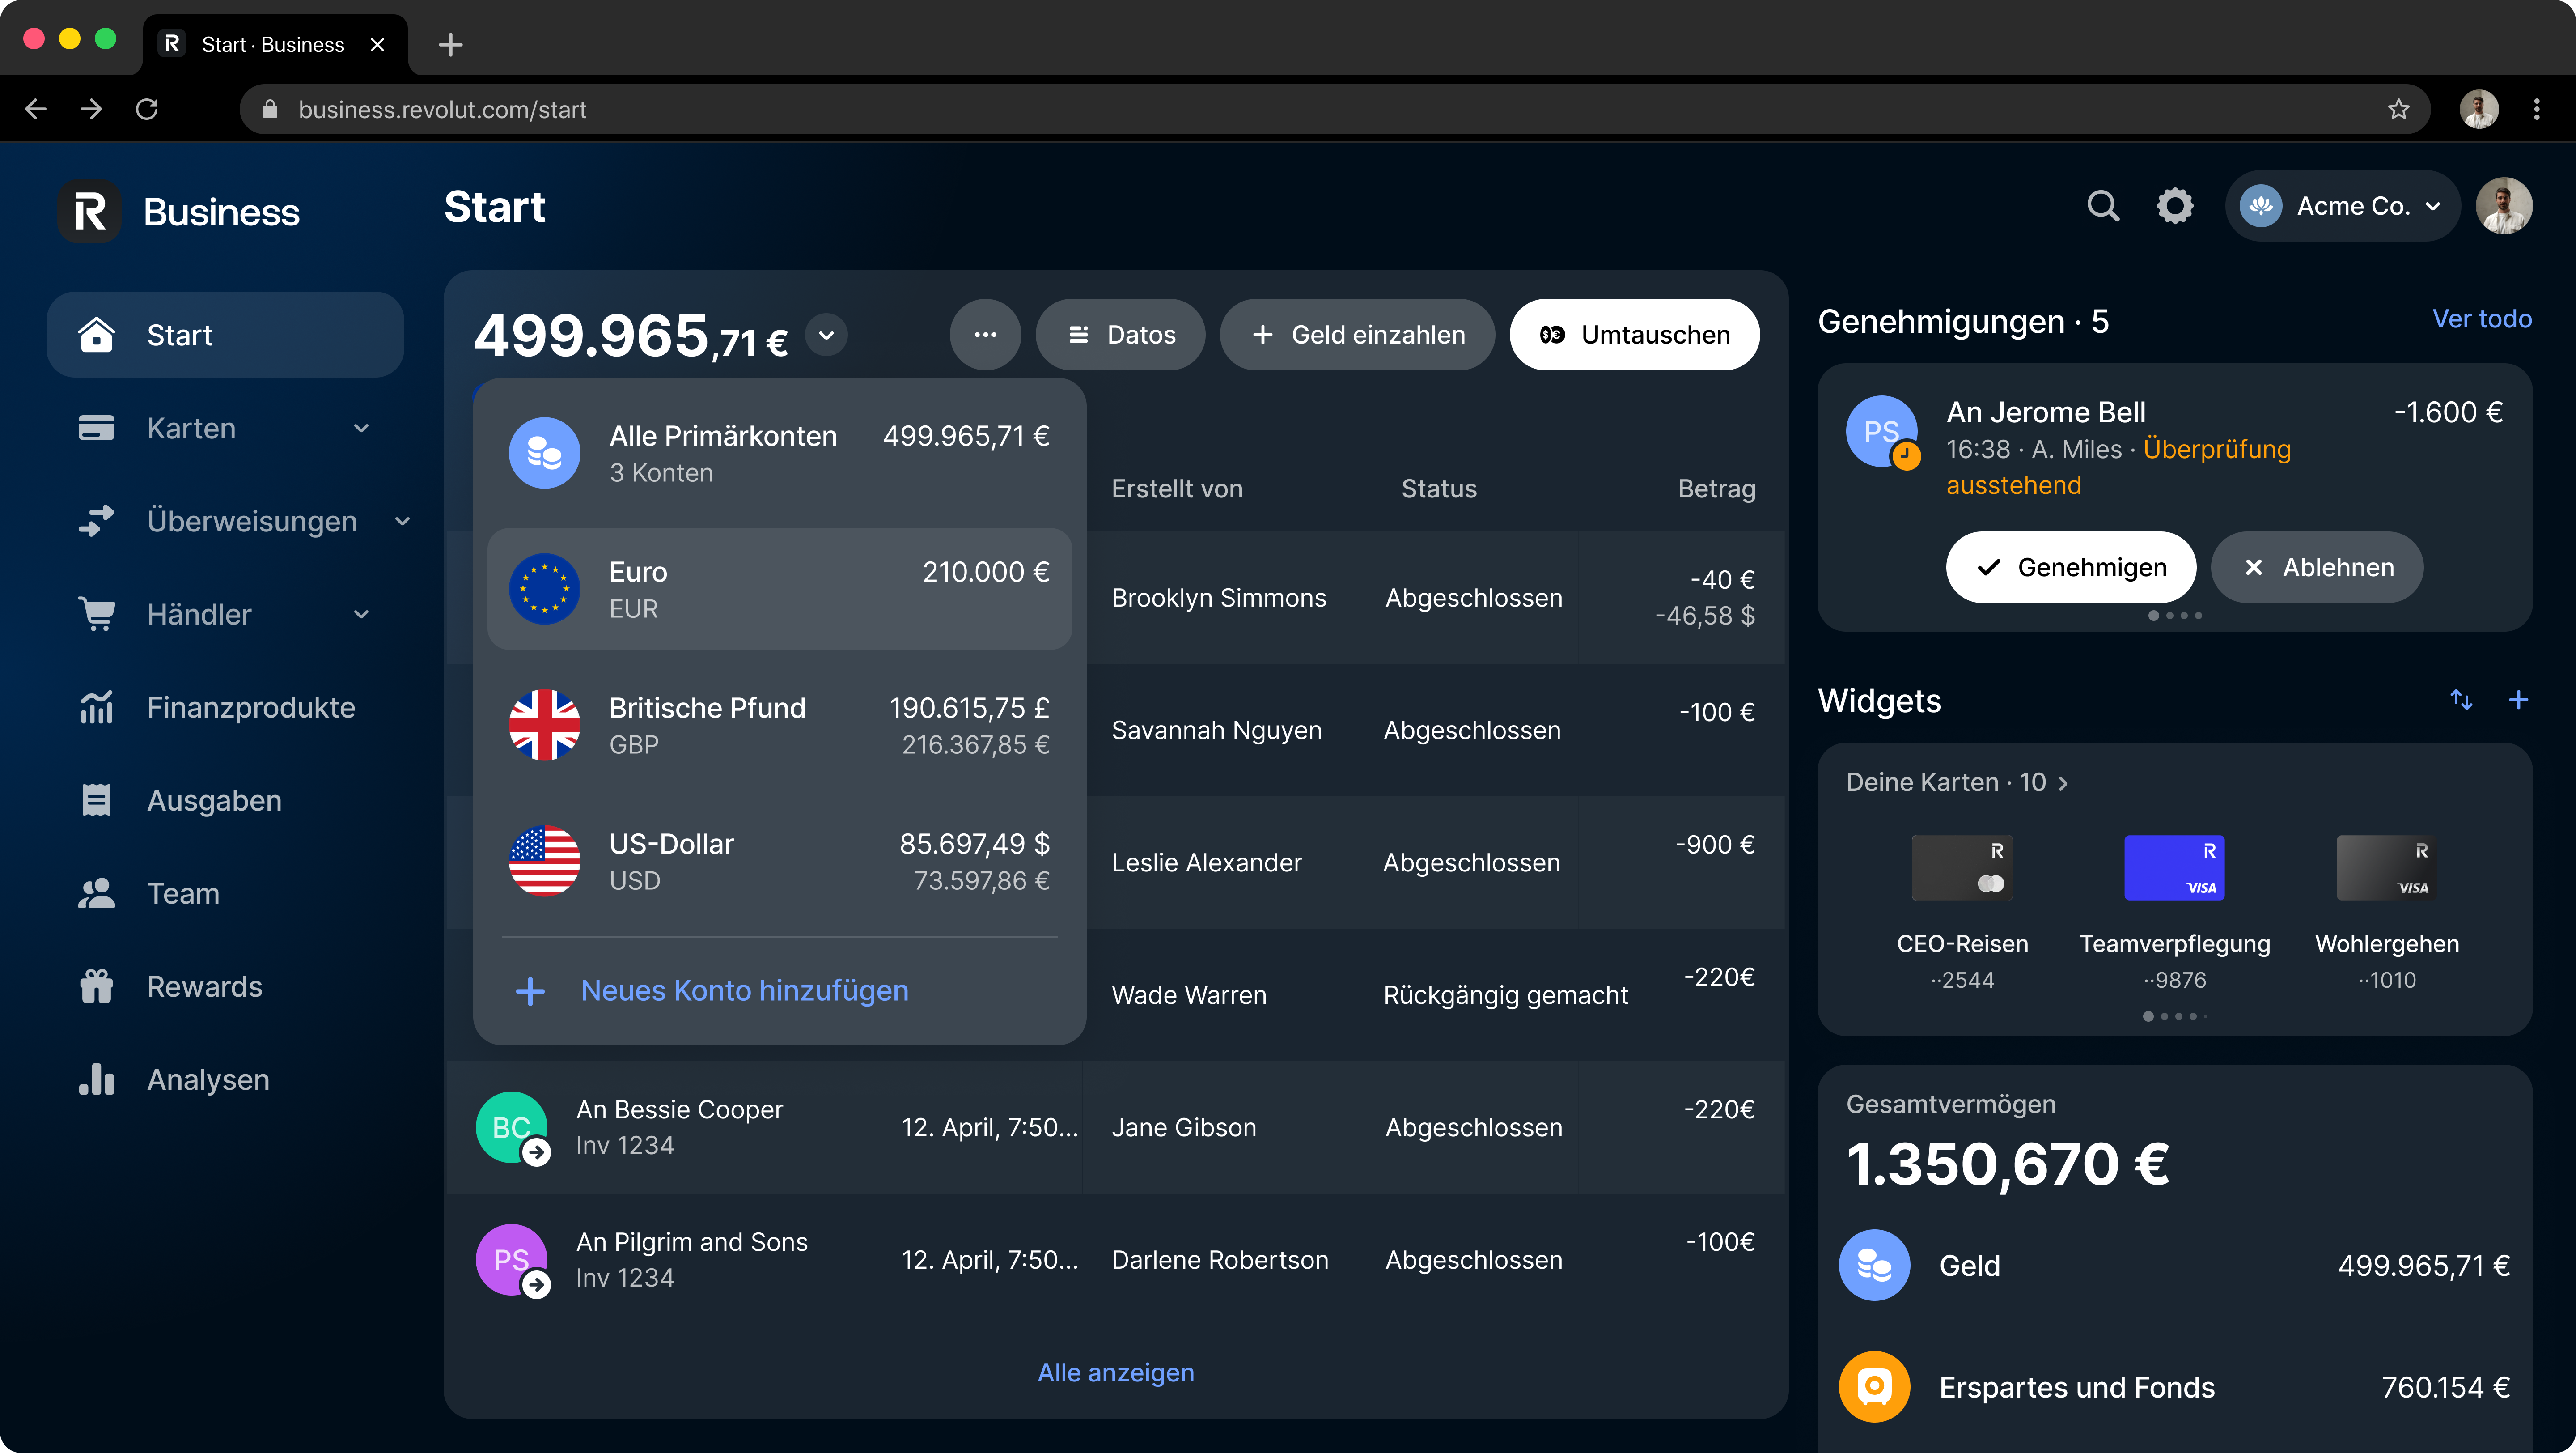Open Deine Karten list via chevron
The image size is (2576, 1453).
[2062, 783]
